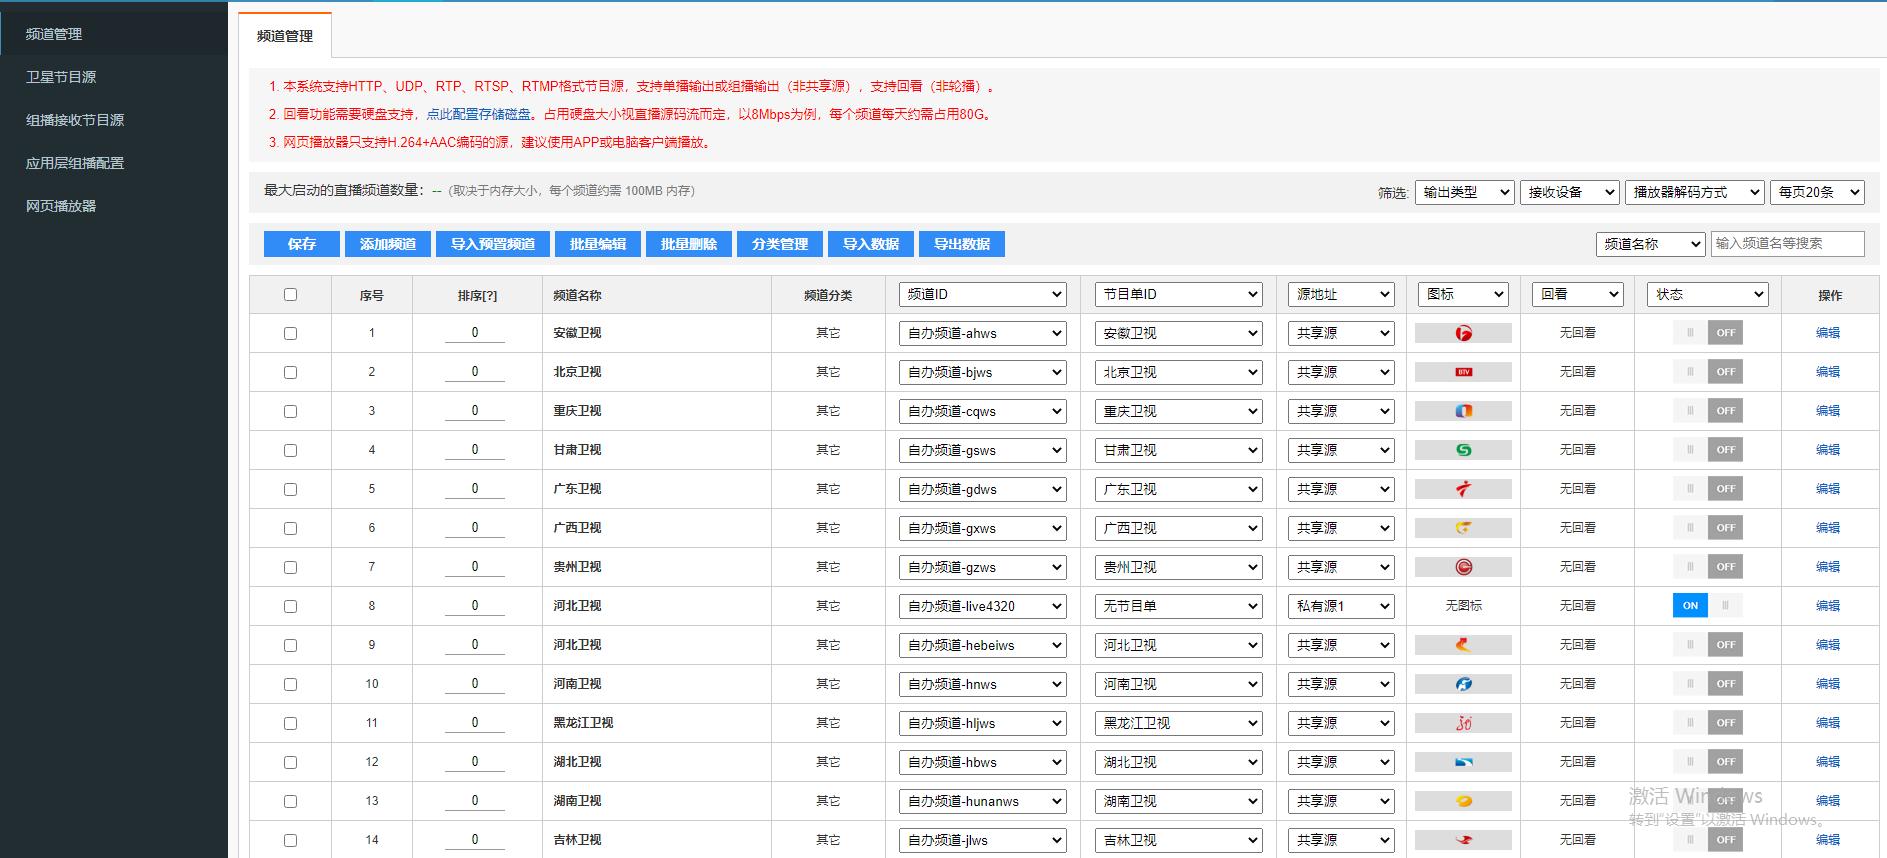Select the checkbox for 北京卫视 row
Screen dimensions: 1887x858
pos(290,372)
